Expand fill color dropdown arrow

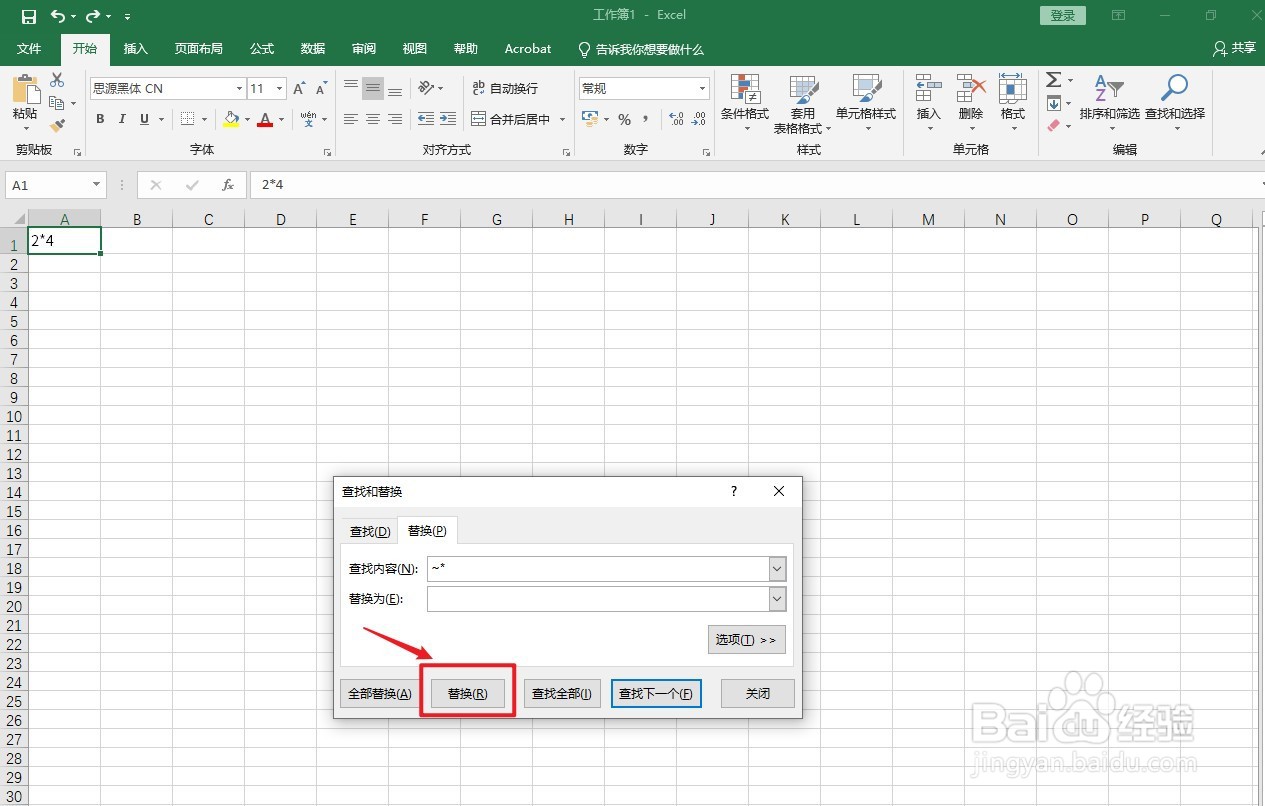[247, 119]
